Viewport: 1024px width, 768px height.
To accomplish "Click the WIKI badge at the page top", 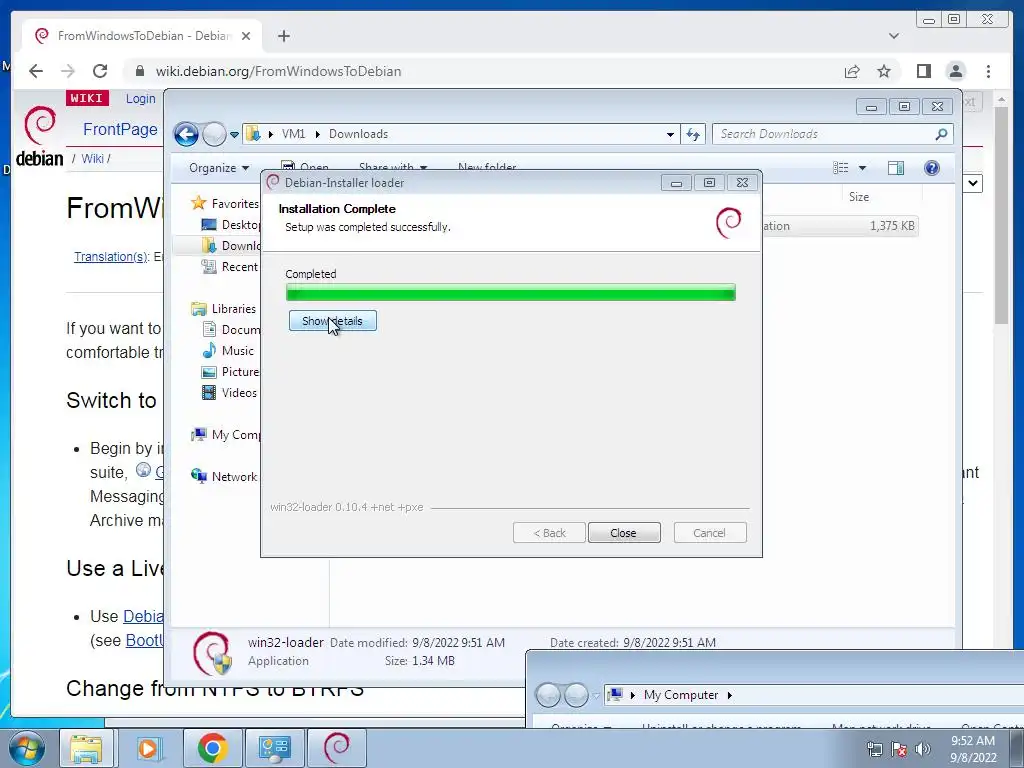I will pos(87,99).
